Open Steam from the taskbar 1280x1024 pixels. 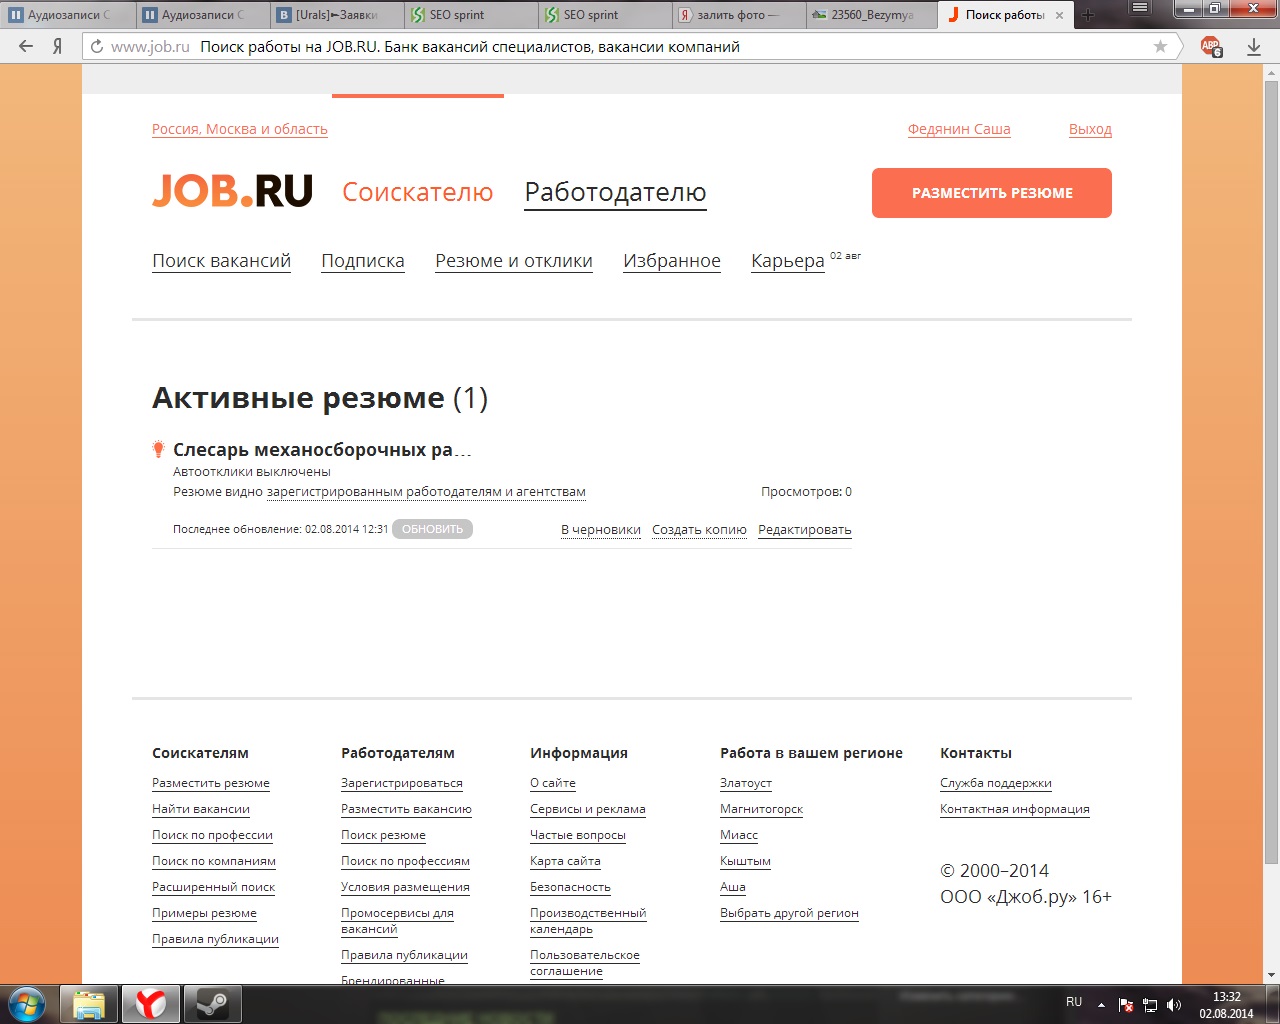pos(212,1004)
